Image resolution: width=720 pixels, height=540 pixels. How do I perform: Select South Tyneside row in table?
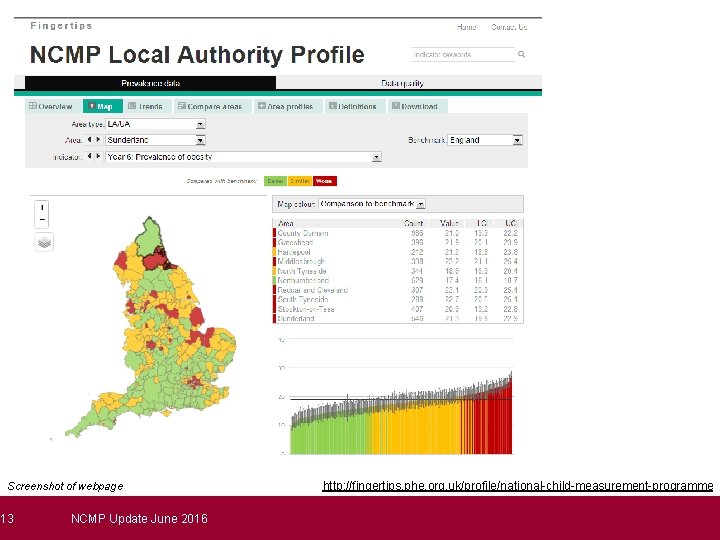[398, 299]
